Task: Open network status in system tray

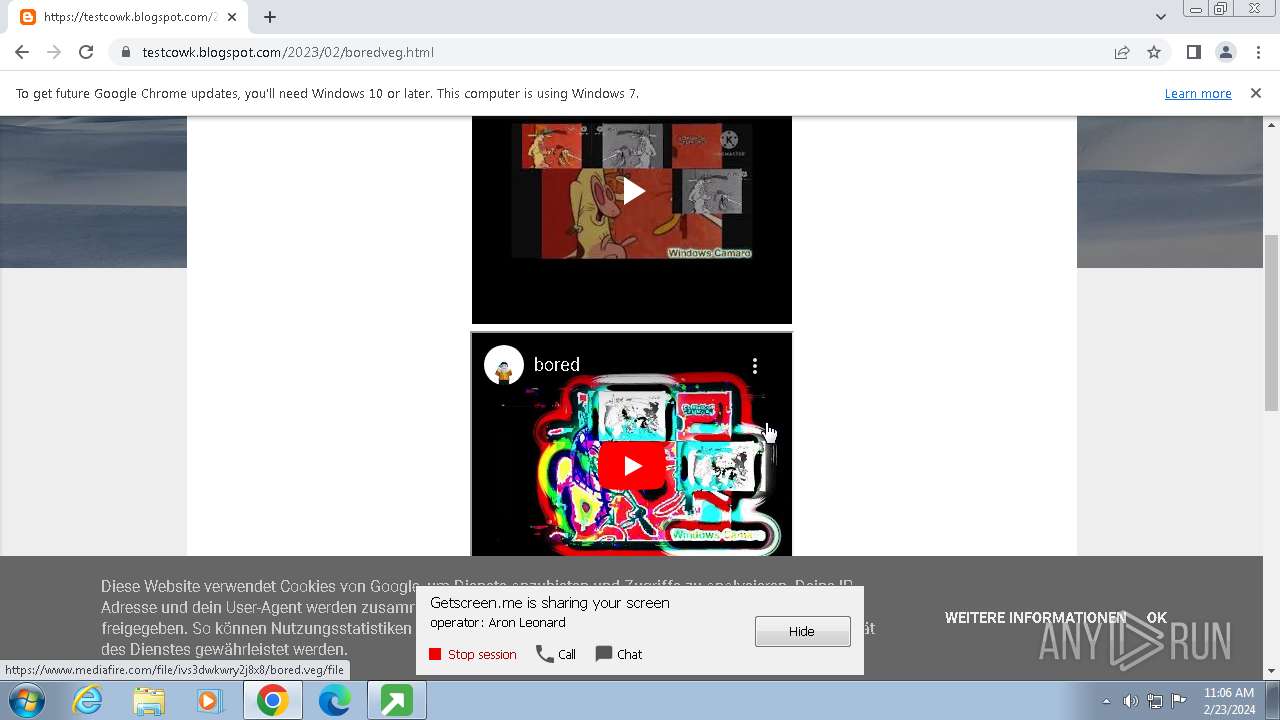Action: coord(1155,701)
